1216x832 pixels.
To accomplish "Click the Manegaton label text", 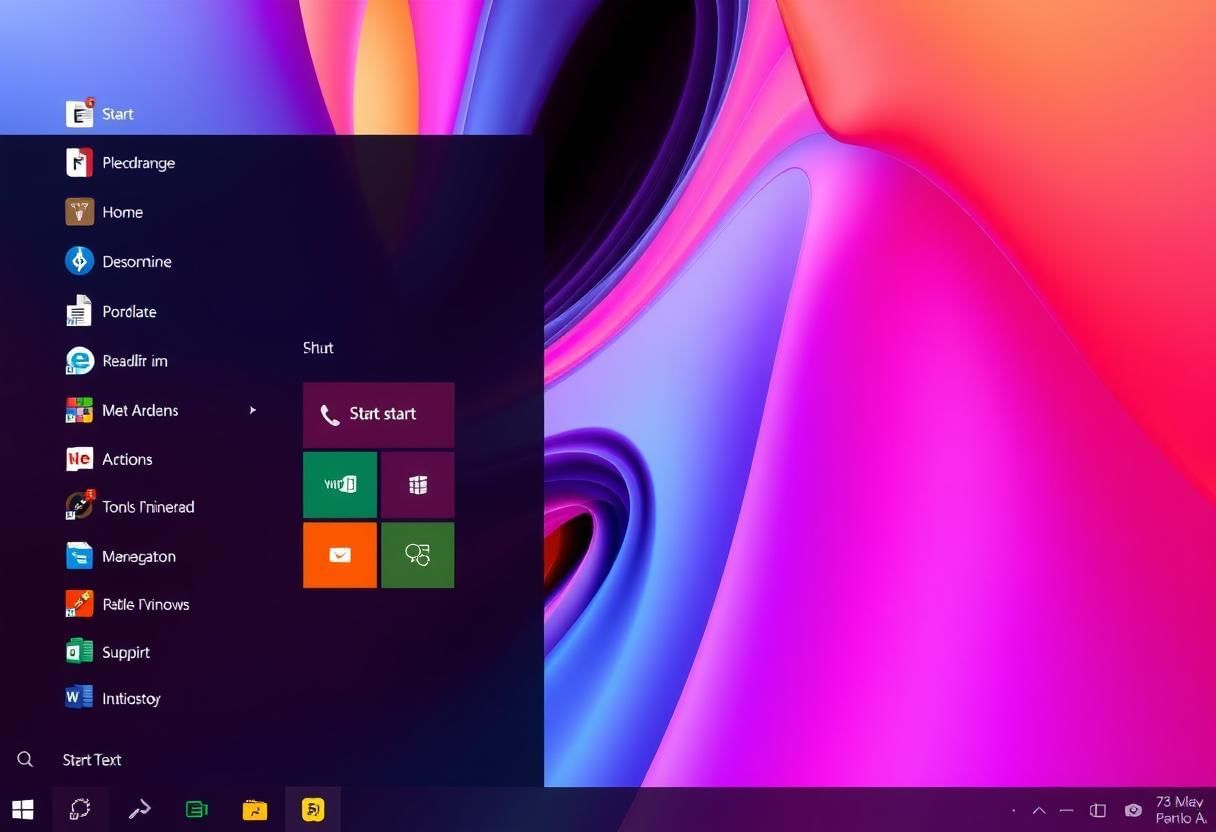I will [139, 557].
